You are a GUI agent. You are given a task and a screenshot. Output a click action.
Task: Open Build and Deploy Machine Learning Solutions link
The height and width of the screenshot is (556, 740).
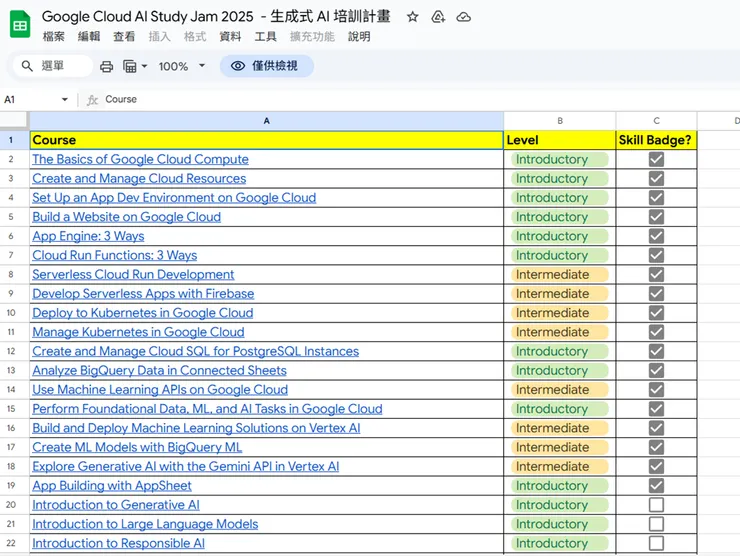point(196,428)
